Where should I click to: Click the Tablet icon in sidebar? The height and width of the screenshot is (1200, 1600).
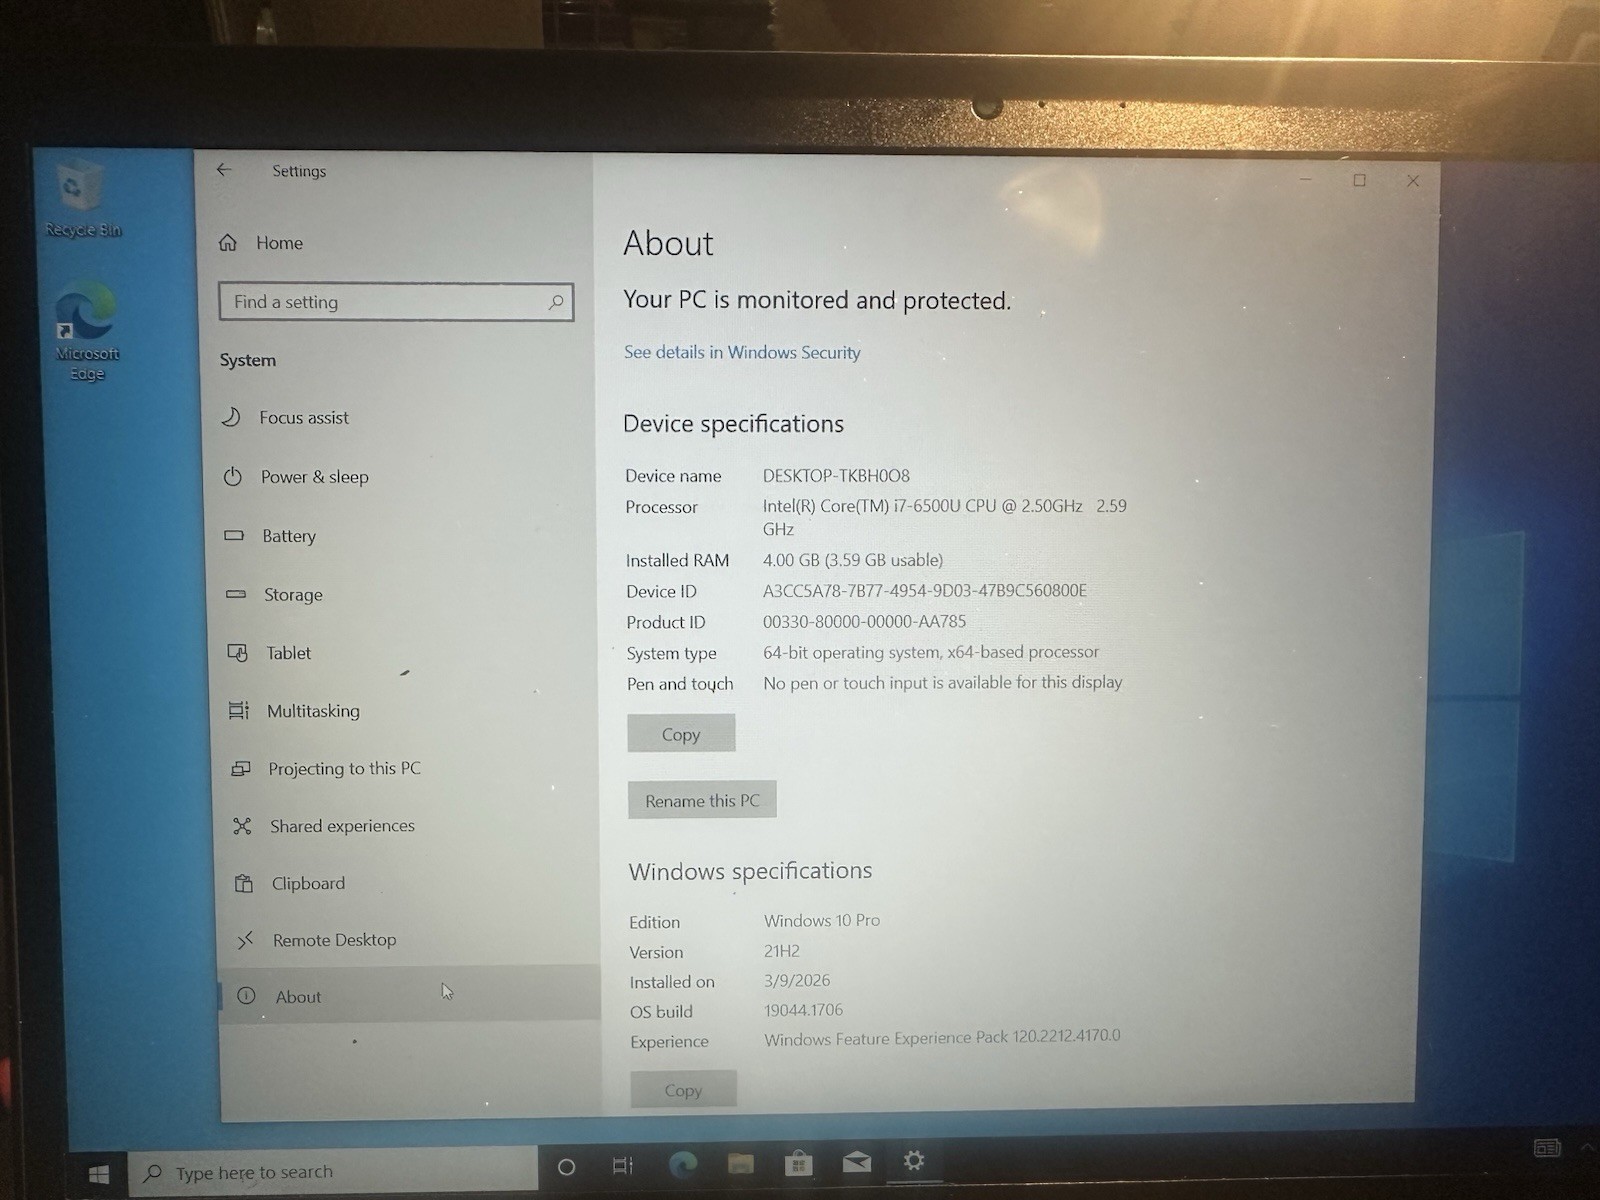pyautogui.click(x=238, y=653)
